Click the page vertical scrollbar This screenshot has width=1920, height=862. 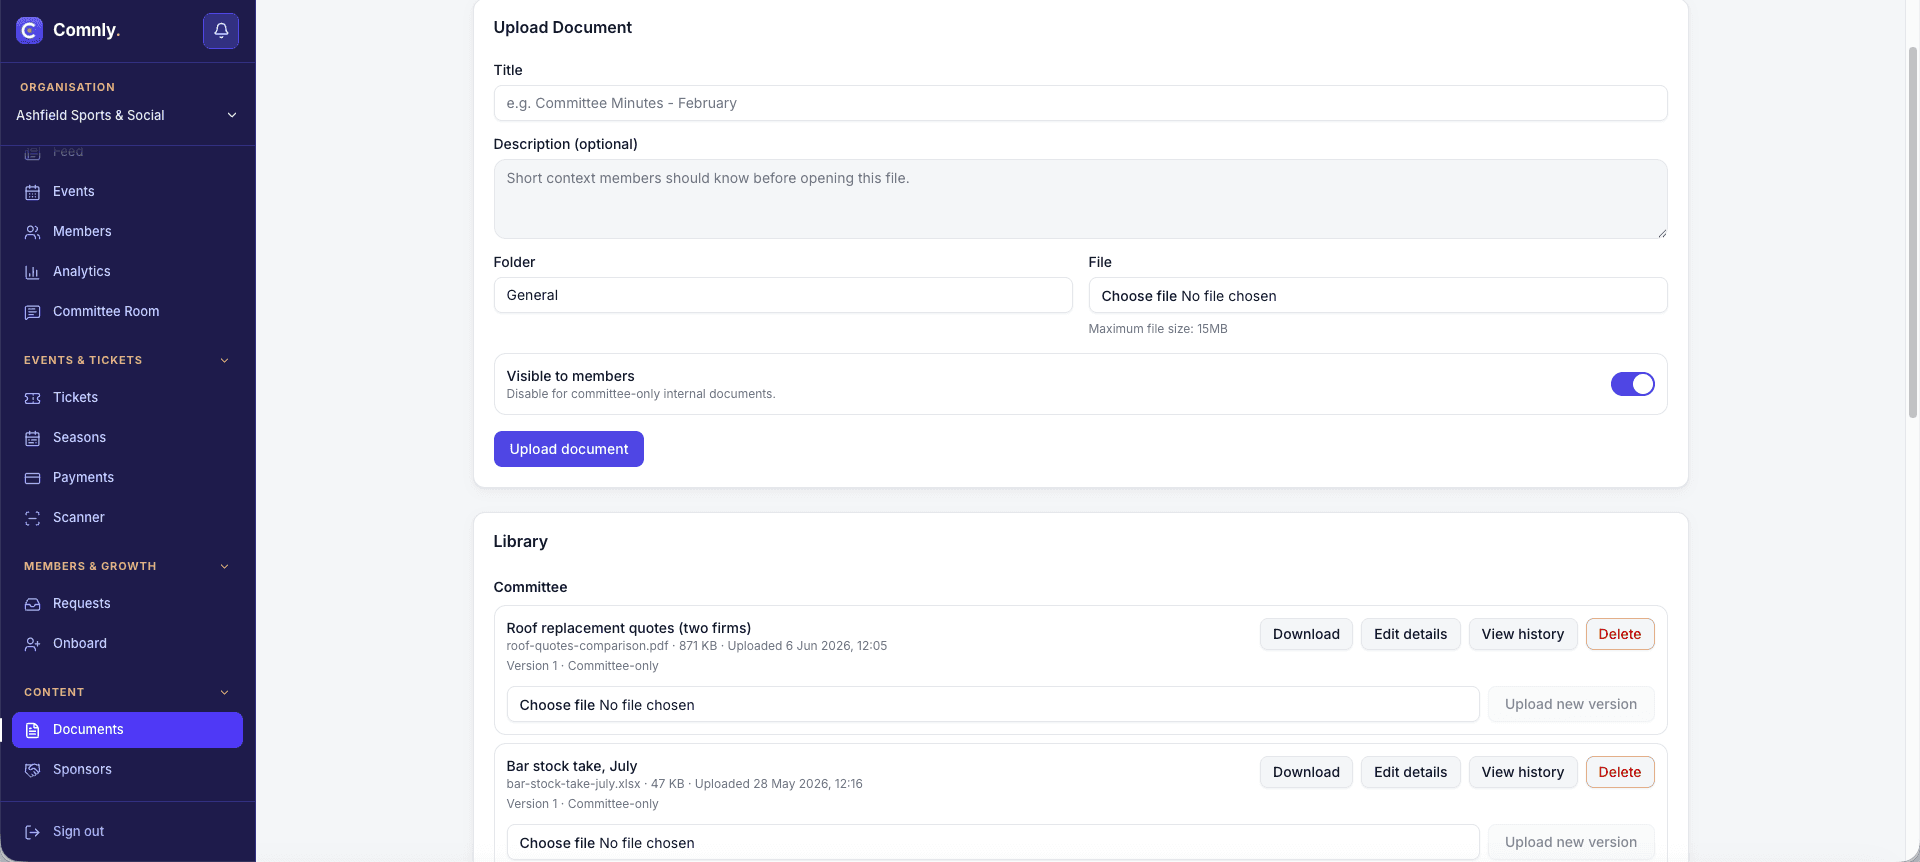(x=1912, y=232)
